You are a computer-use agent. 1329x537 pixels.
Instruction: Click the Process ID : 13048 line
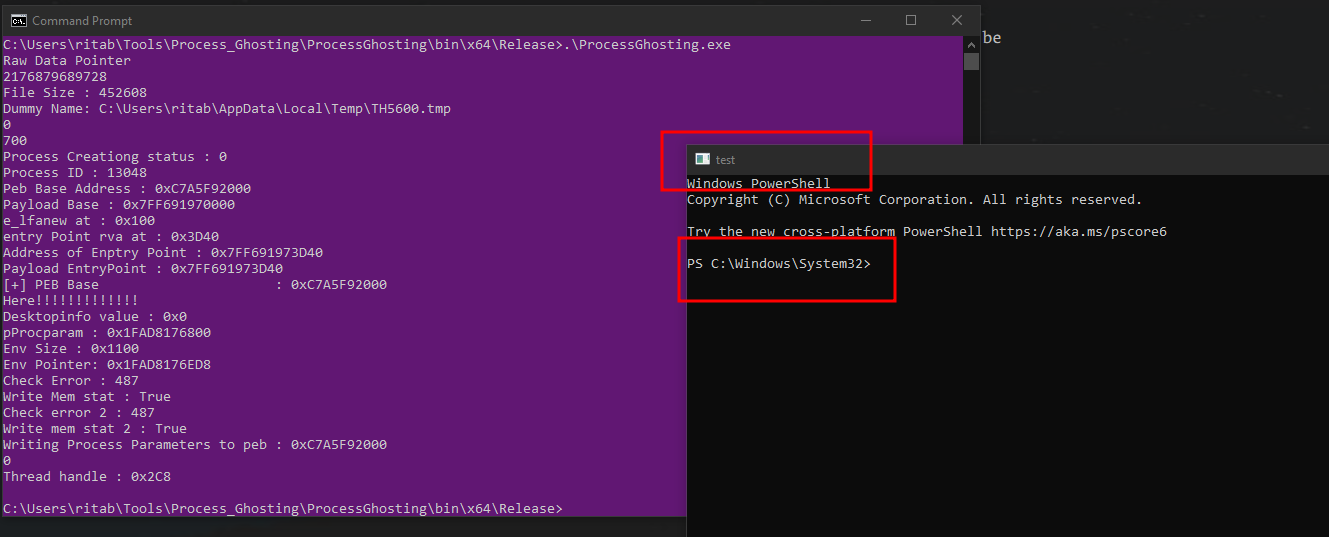[x=79, y=172]
